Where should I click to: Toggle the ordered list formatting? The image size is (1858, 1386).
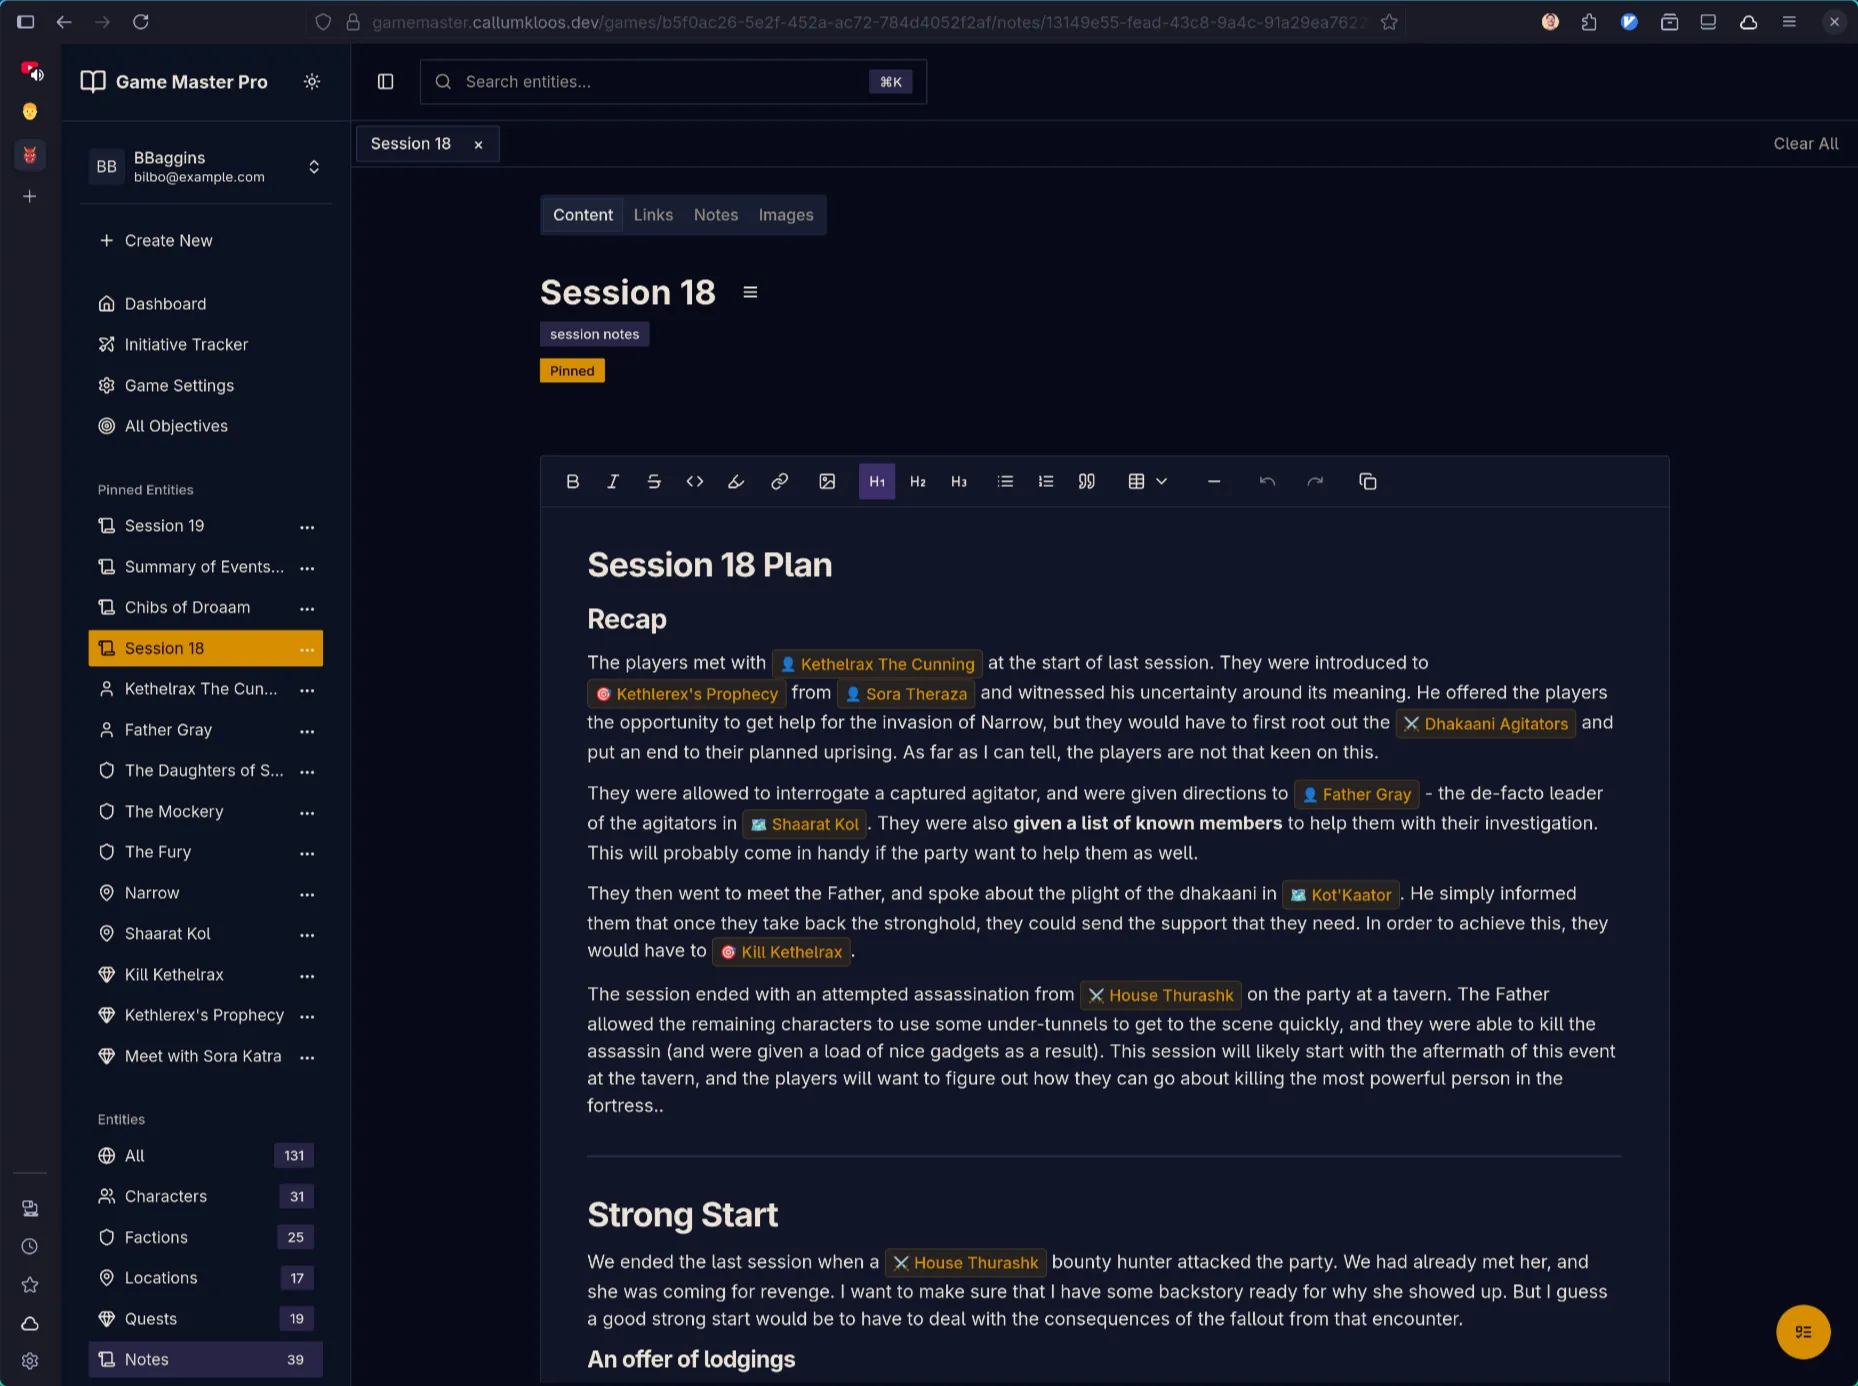pos(1045,481)
